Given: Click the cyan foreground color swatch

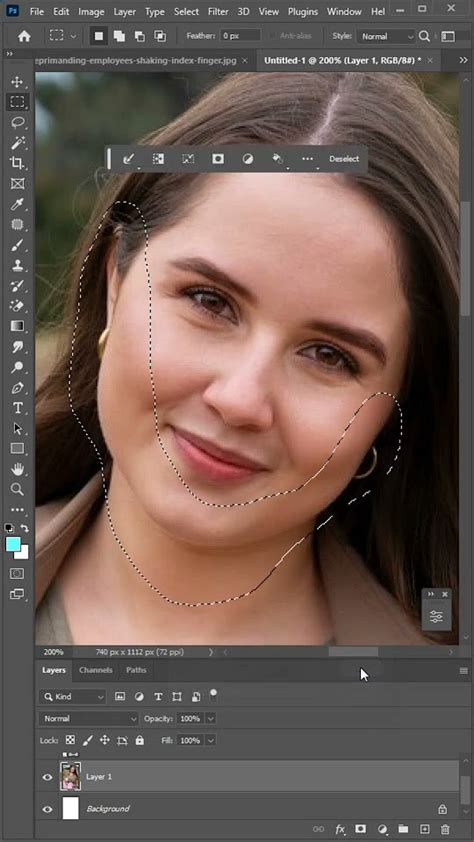Looking at the screenshot, I should click(x=13, y=545).
